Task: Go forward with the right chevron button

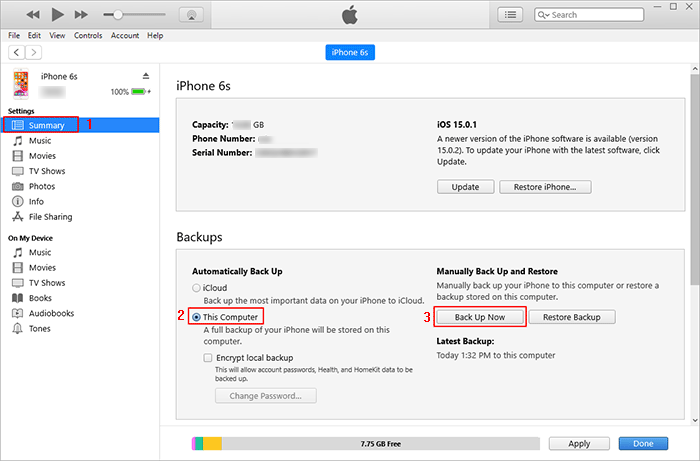Action: click(33, 52)
